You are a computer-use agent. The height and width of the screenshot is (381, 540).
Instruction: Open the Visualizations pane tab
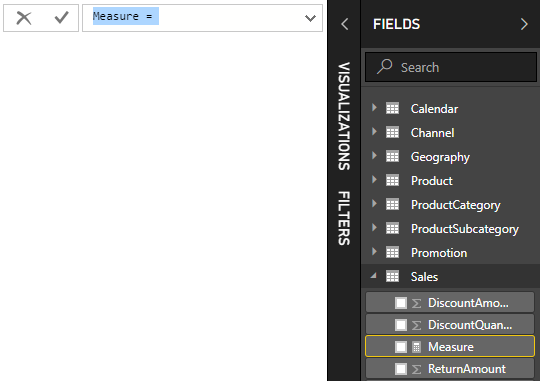pyautogui.click(x=344, y=116)
